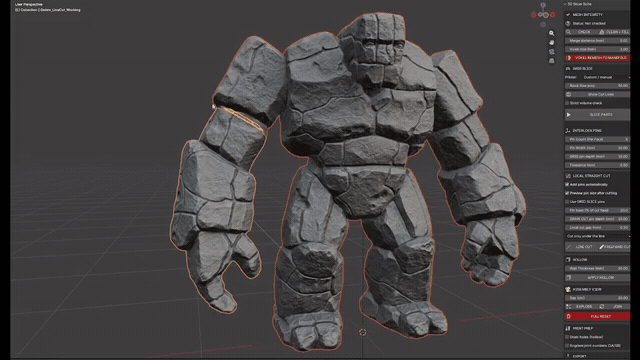Adjust the Wall Thickness slider field

click(x=597, y=269)
